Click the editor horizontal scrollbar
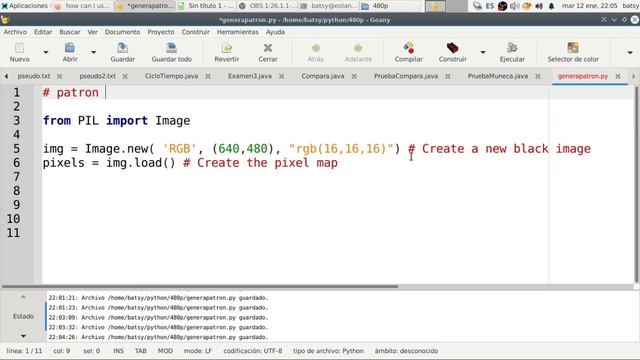This screenshot has width=640, height=360. pos(200,287)
